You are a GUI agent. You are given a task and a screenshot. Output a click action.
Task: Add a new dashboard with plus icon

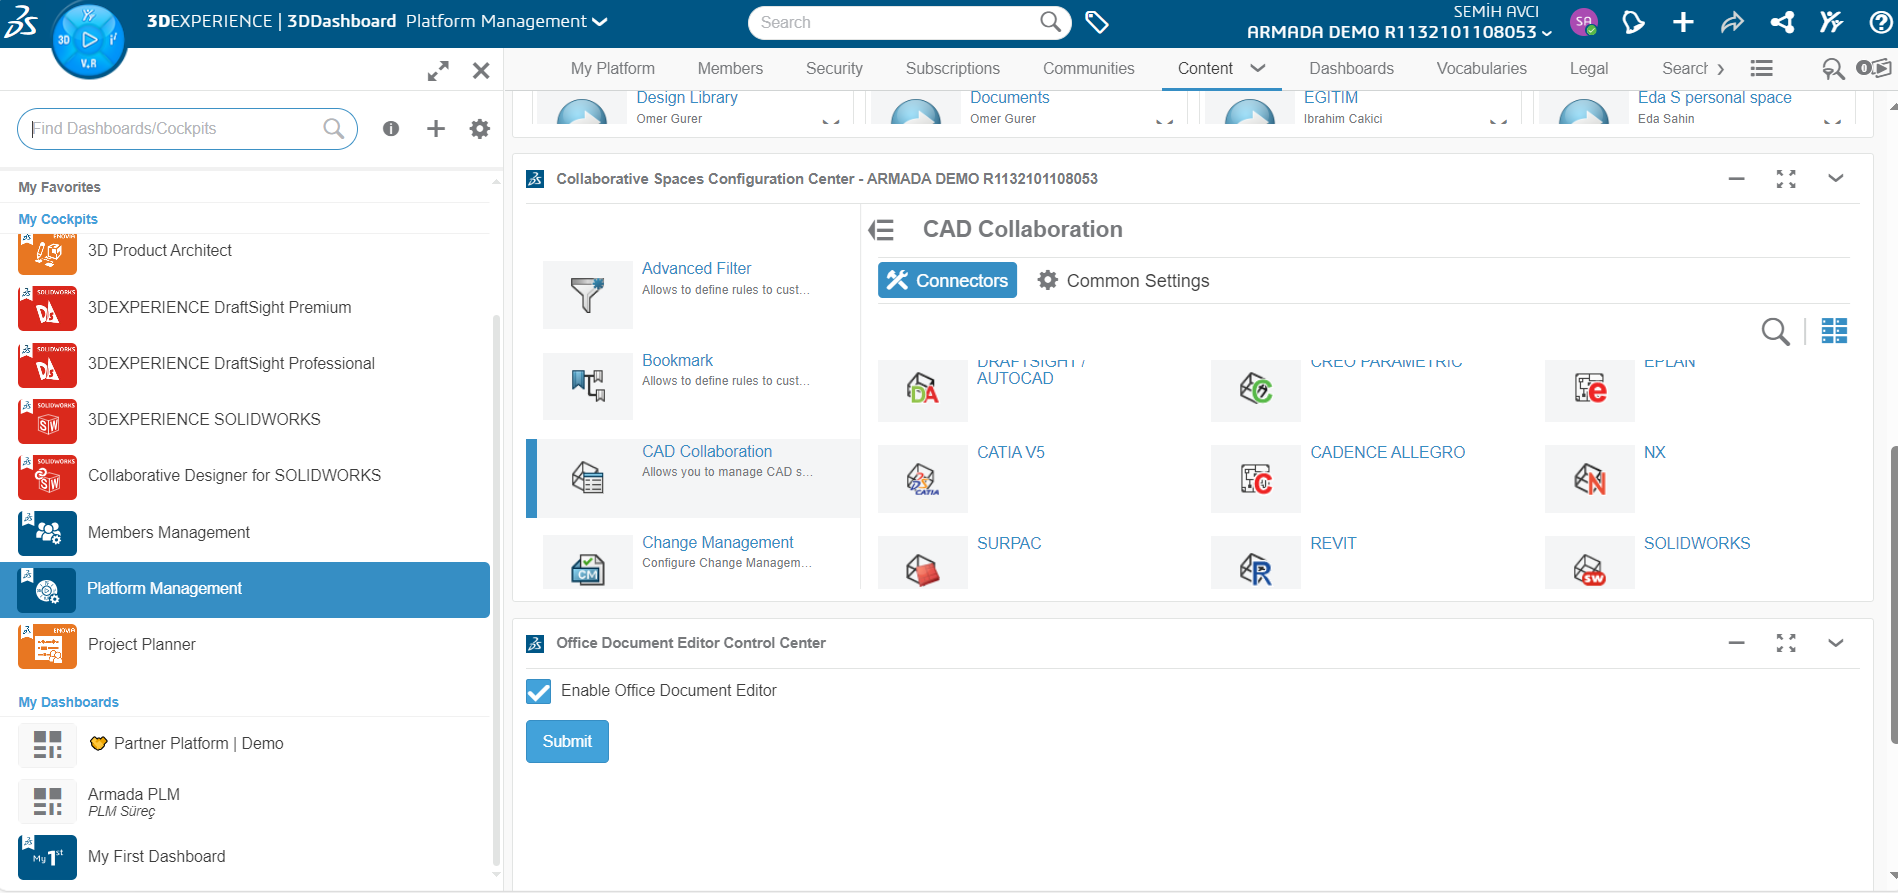pos(436,128)
